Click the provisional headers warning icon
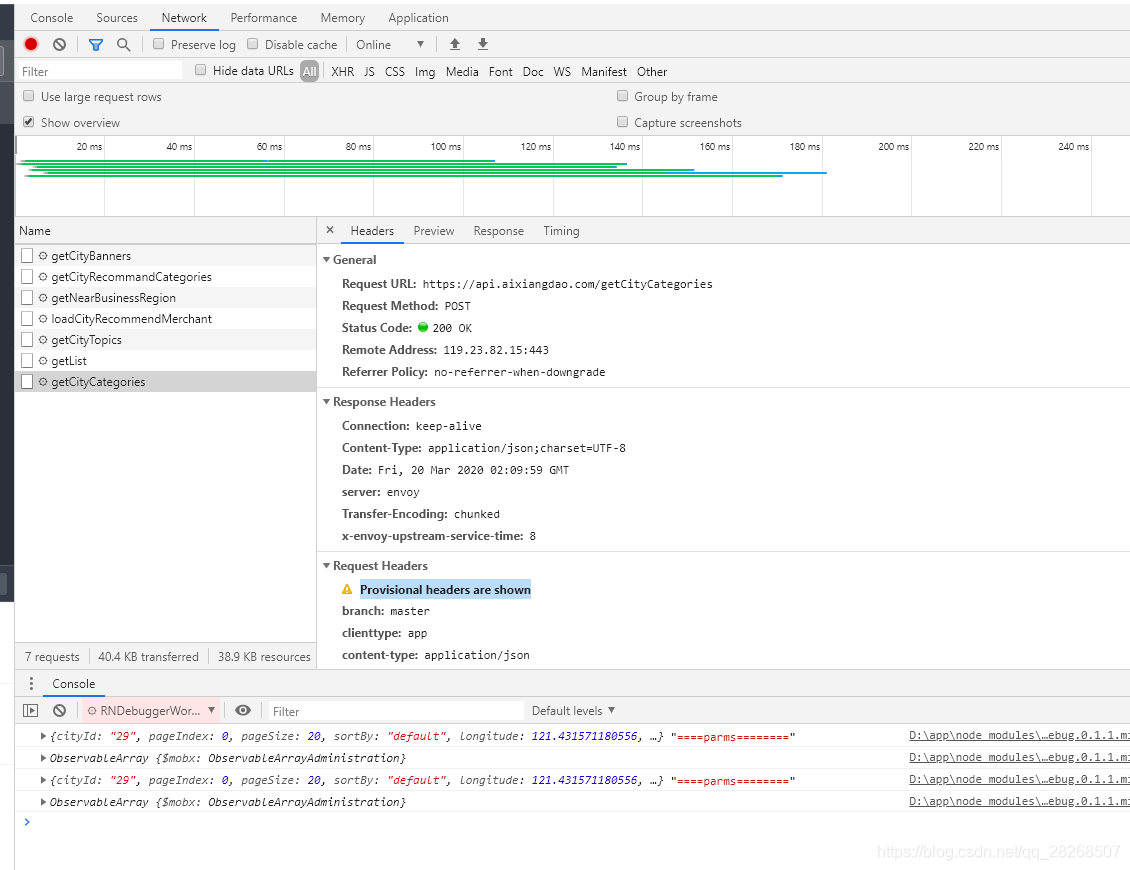Image resolution: width=1130 pixels, height=870 pixels. click(x=347, y=589)
